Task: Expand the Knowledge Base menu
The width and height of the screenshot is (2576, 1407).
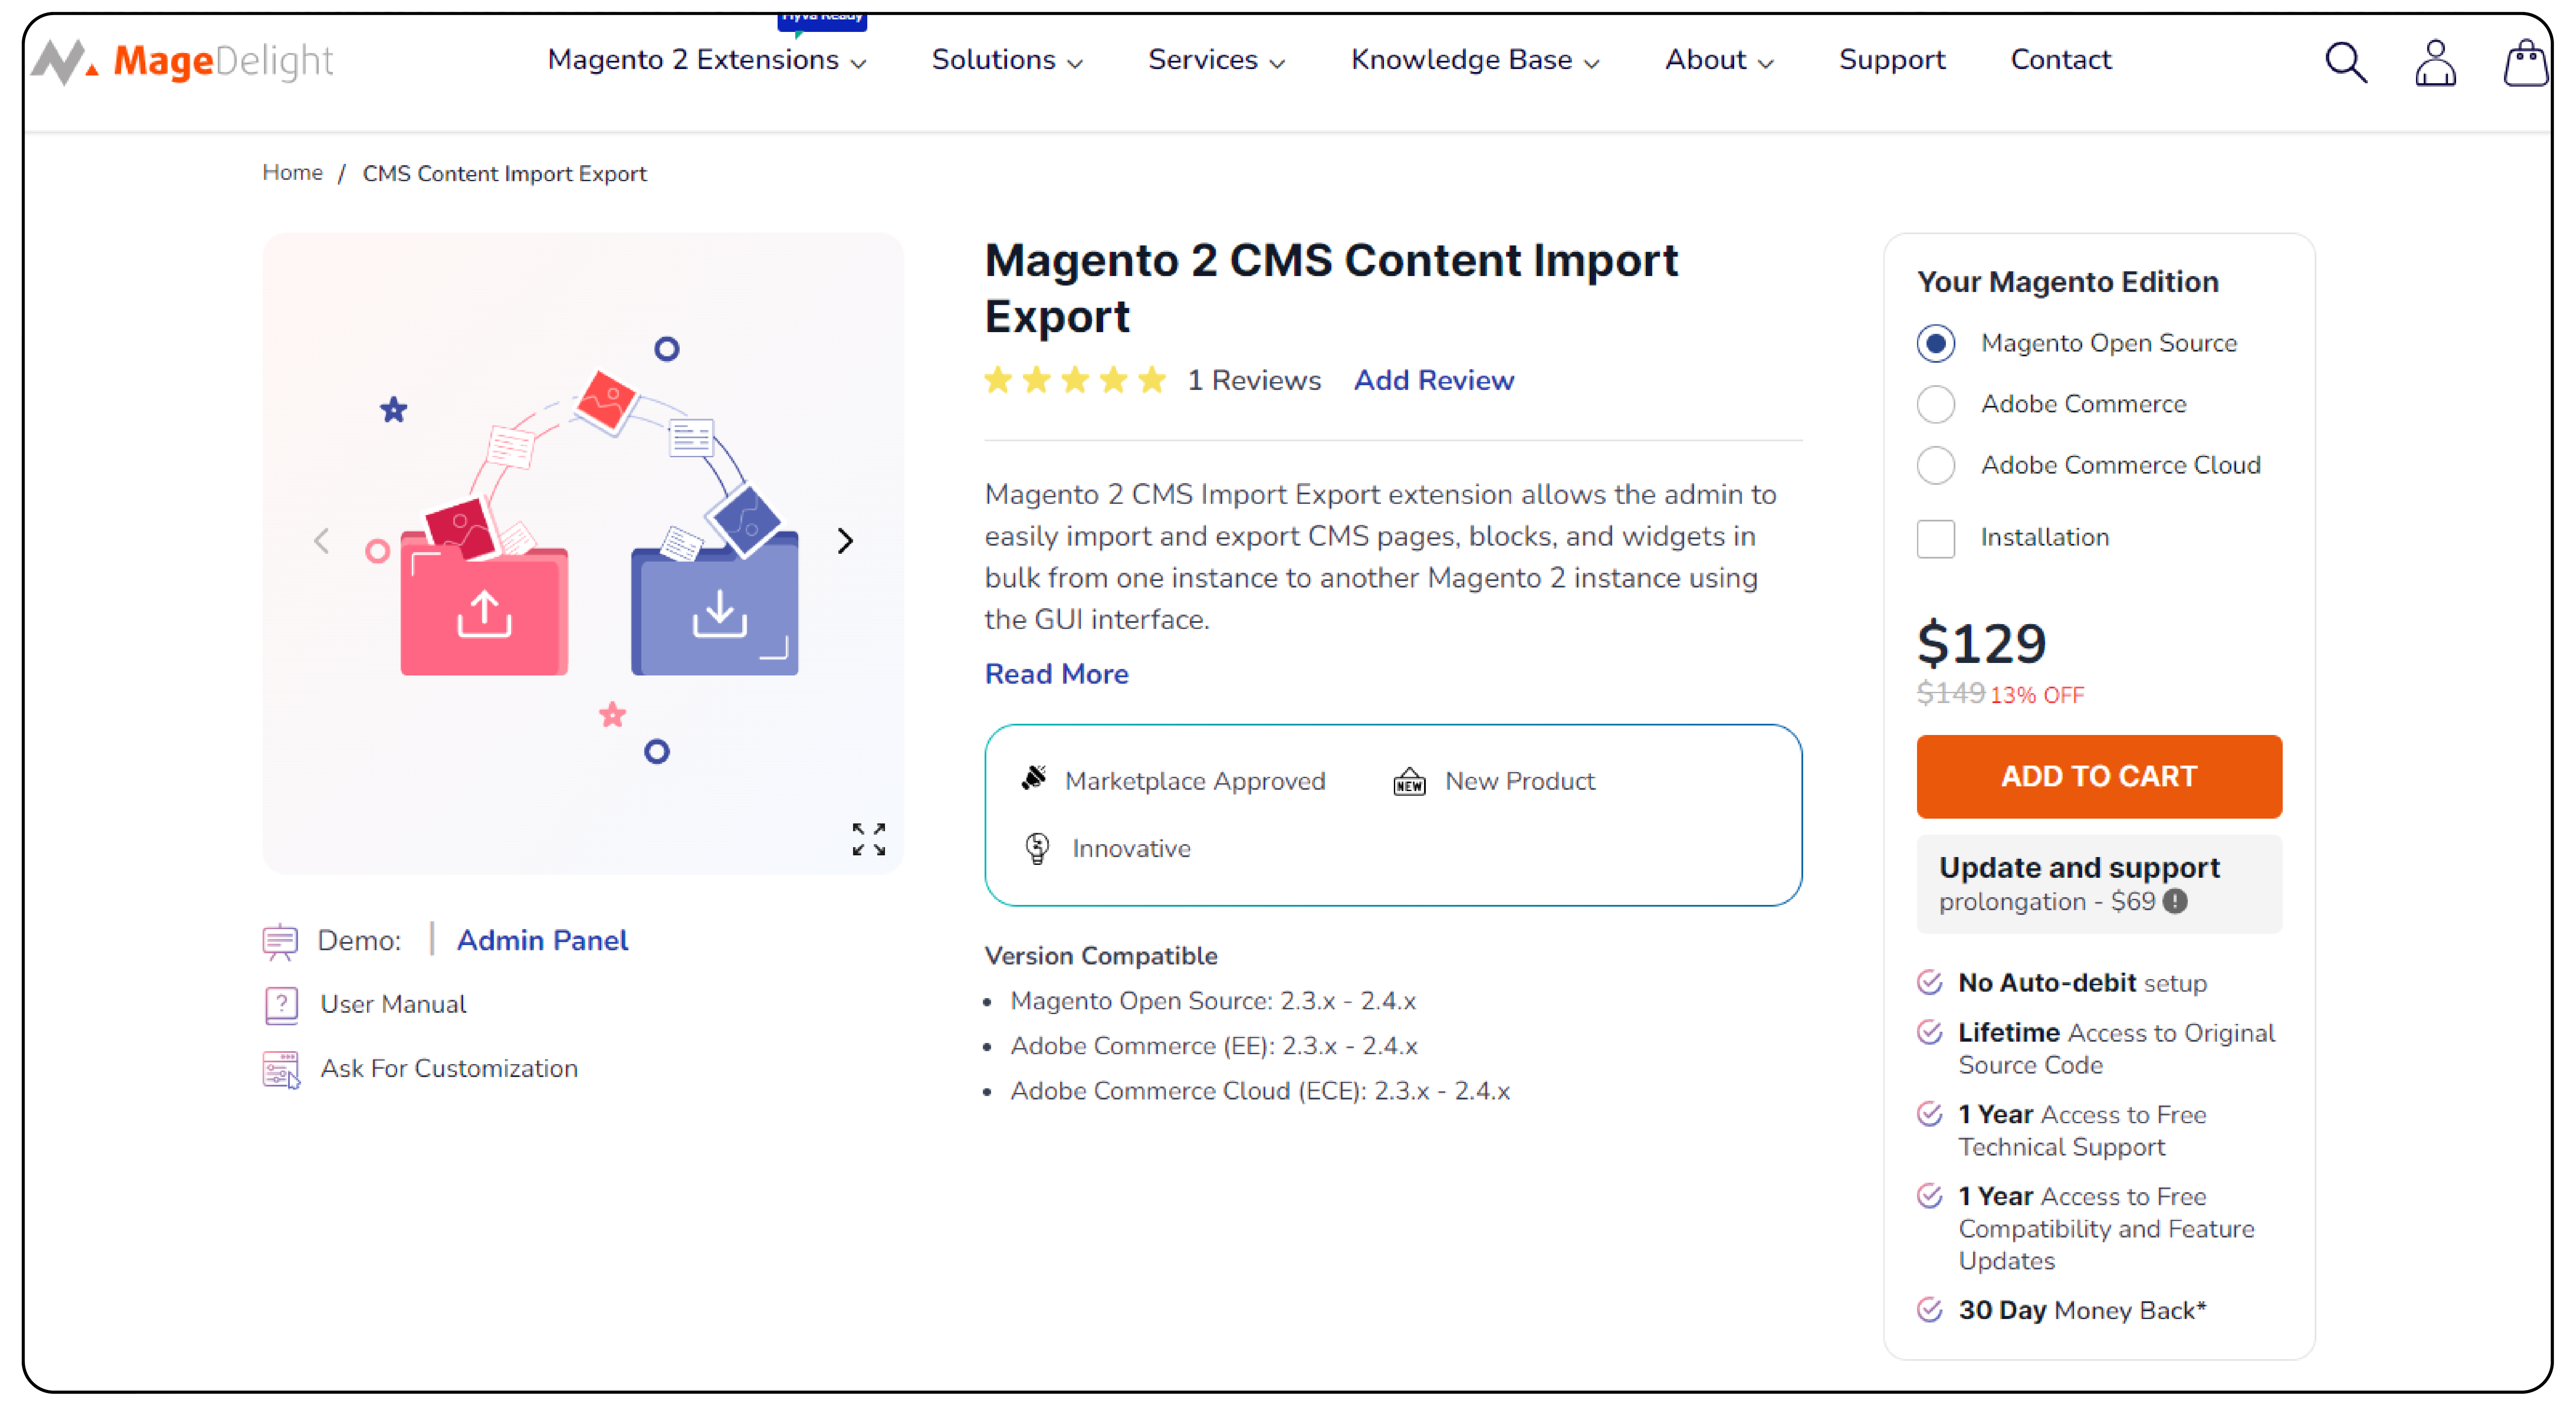Action: [x=1475, y=60]
